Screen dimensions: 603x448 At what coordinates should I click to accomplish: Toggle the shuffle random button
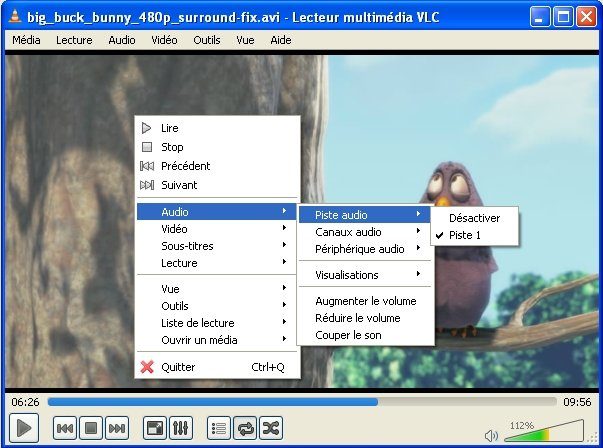(x=271, y=428)
